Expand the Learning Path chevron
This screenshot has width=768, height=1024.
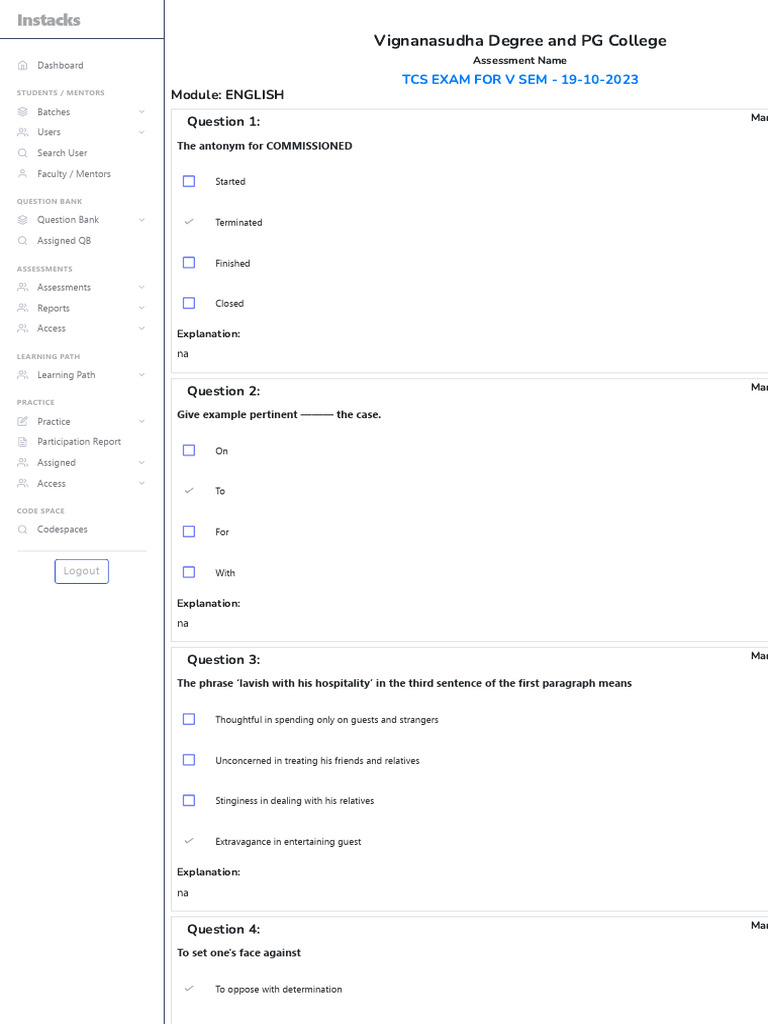(142, 375)
